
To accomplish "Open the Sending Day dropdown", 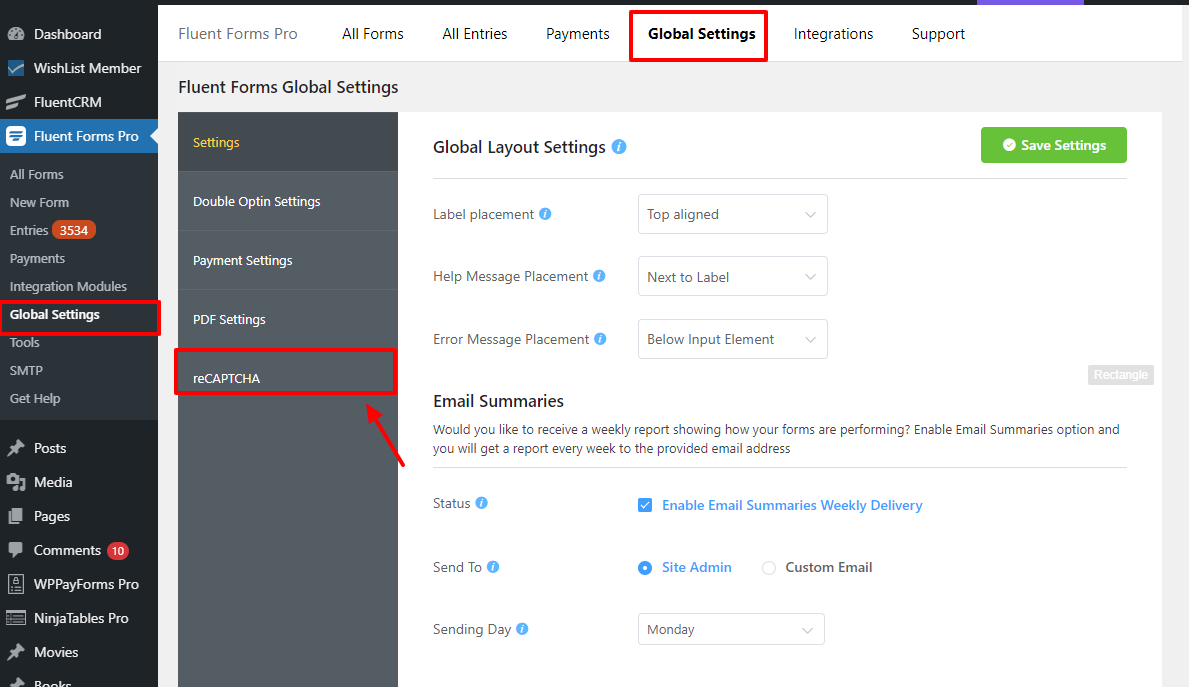I will pyautogui.click(x=731, y=629).
